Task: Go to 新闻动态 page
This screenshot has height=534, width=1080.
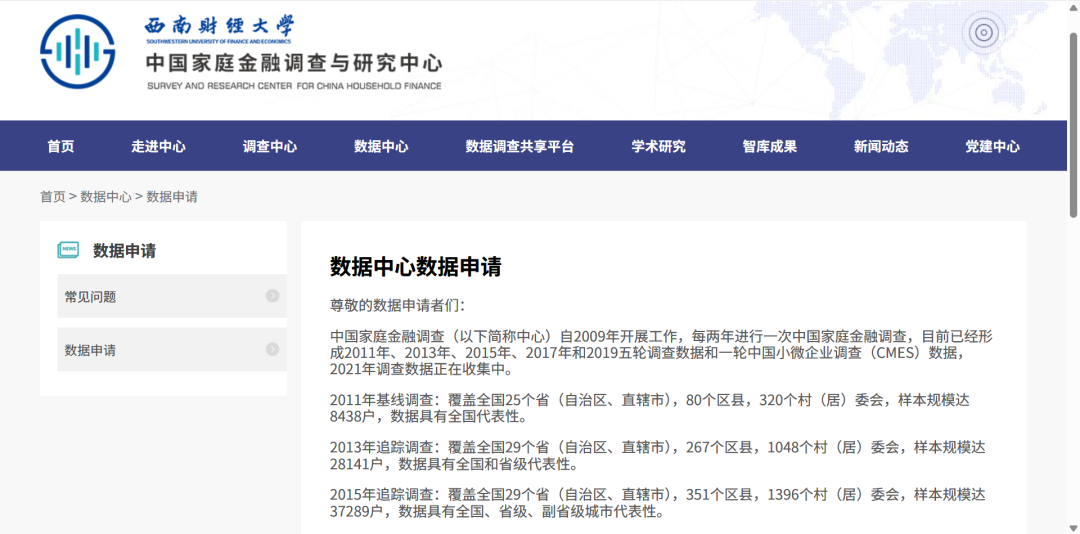Action: (880, 146)
